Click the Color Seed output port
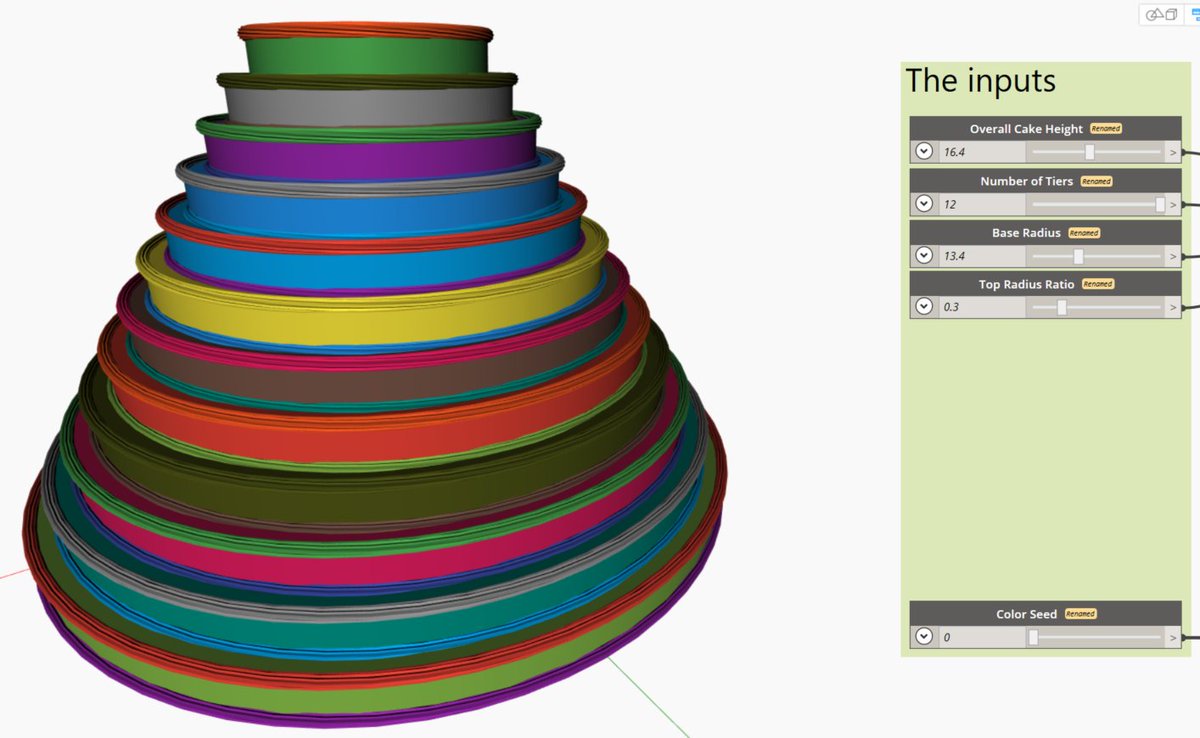 point(1174,637)
